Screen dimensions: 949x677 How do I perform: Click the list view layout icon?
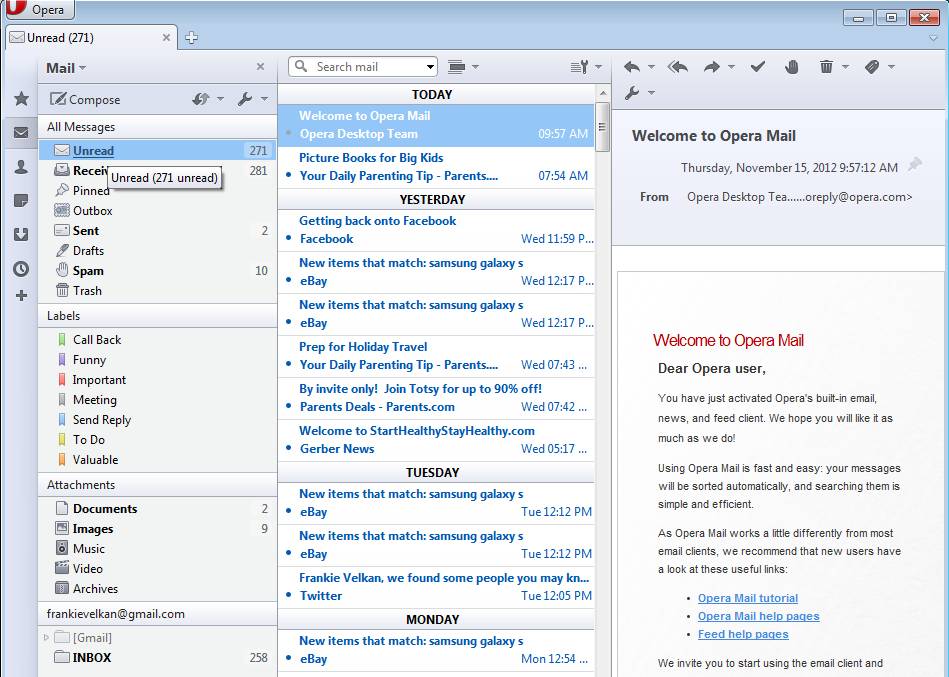[456, 67]
